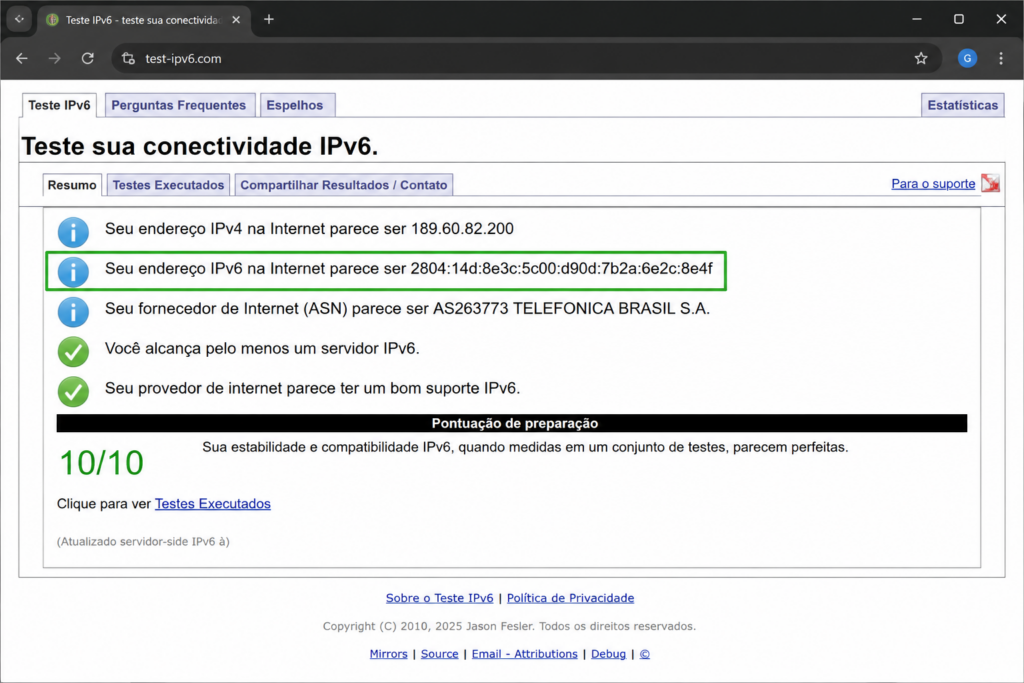Click the Teste IPv6 page favicon
The width and height of the screenshot is (1024, 683).
coord(52,20)
